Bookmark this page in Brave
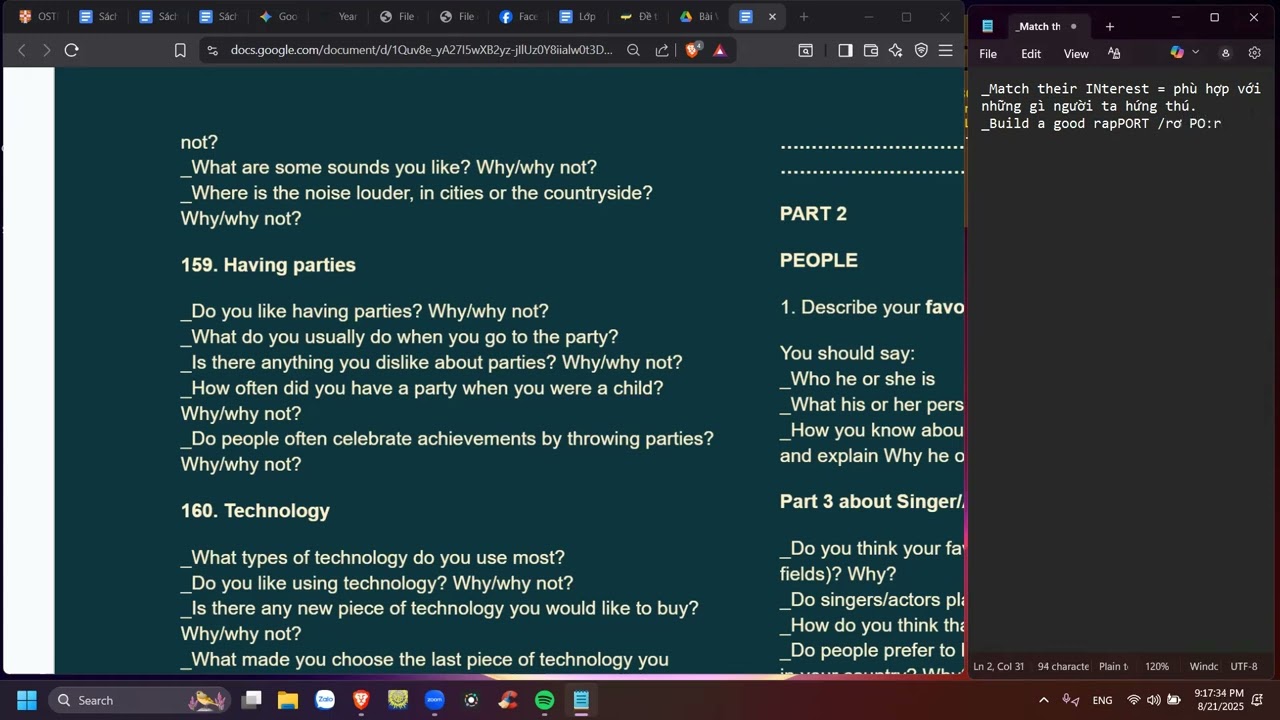Screen dimensions: 1280x720 (180, 50)
